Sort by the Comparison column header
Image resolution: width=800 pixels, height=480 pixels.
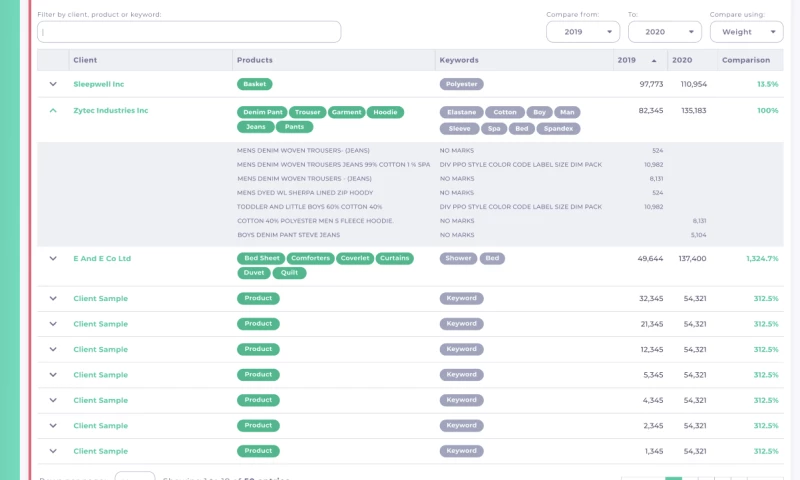[x=746, y=60]
